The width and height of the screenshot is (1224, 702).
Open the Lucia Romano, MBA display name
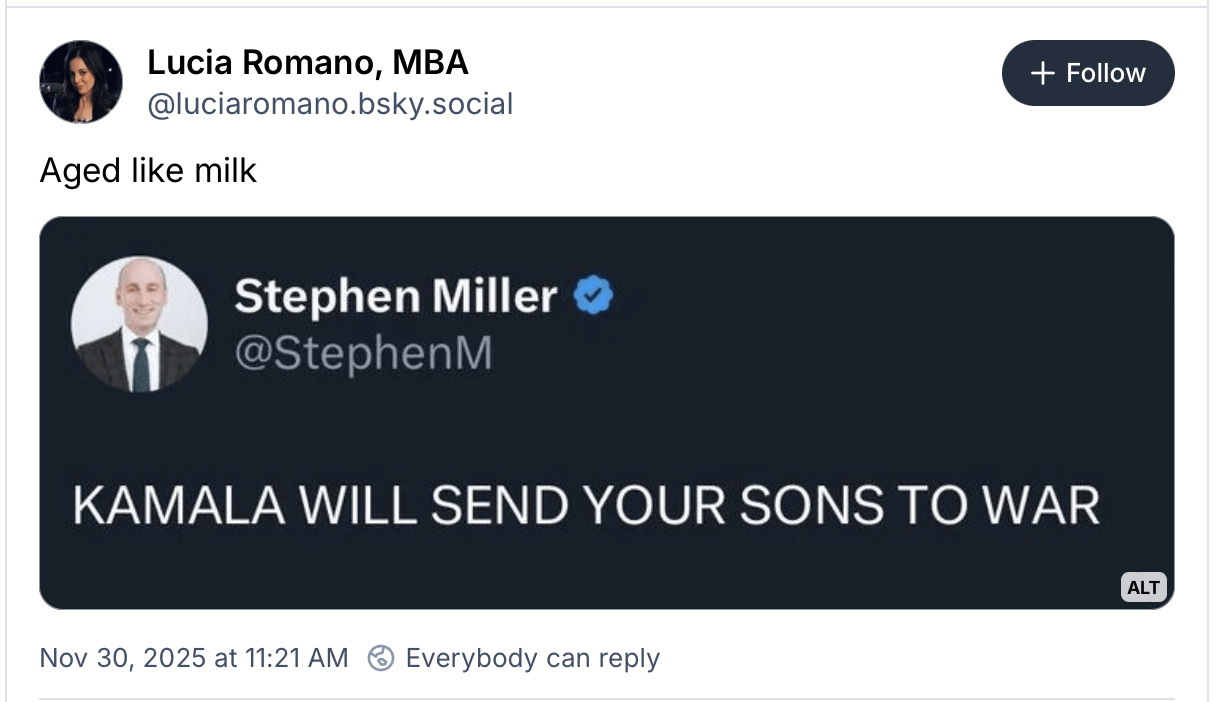coord(307,63)
